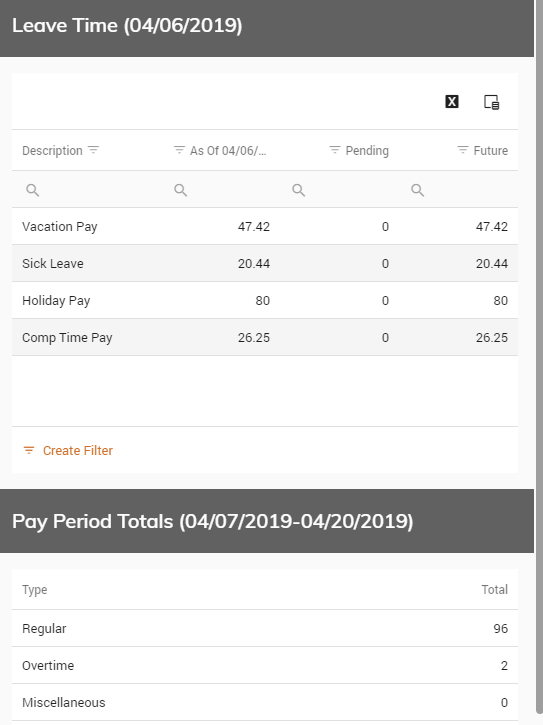Focus the Description filter input field
Viewport: 543px width, 725px height.
93,190
